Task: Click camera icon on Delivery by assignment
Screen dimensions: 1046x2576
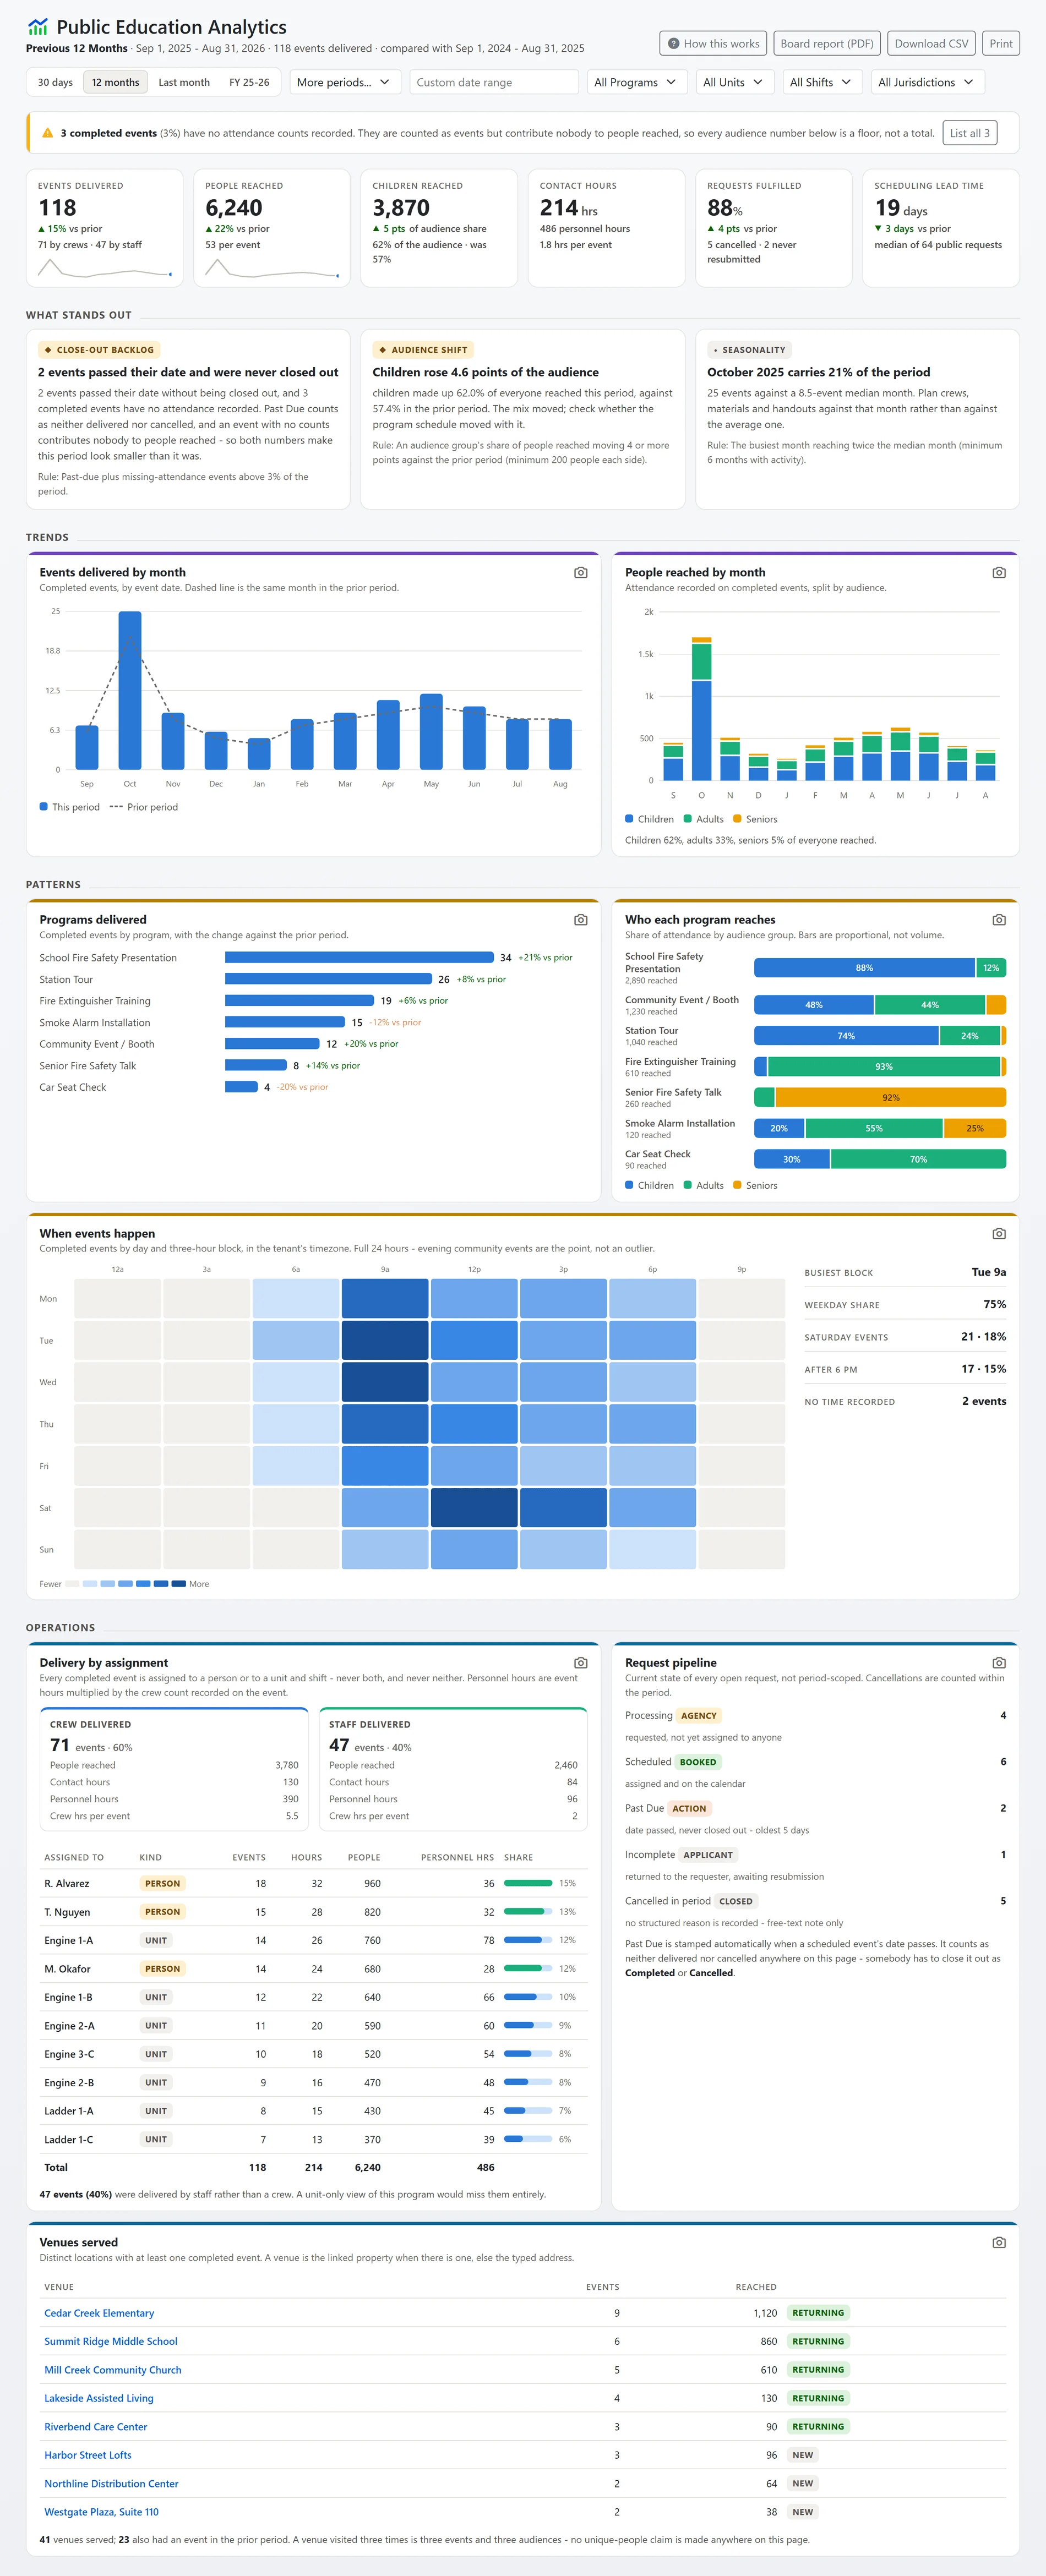Action: click(x=581, y=1663)
